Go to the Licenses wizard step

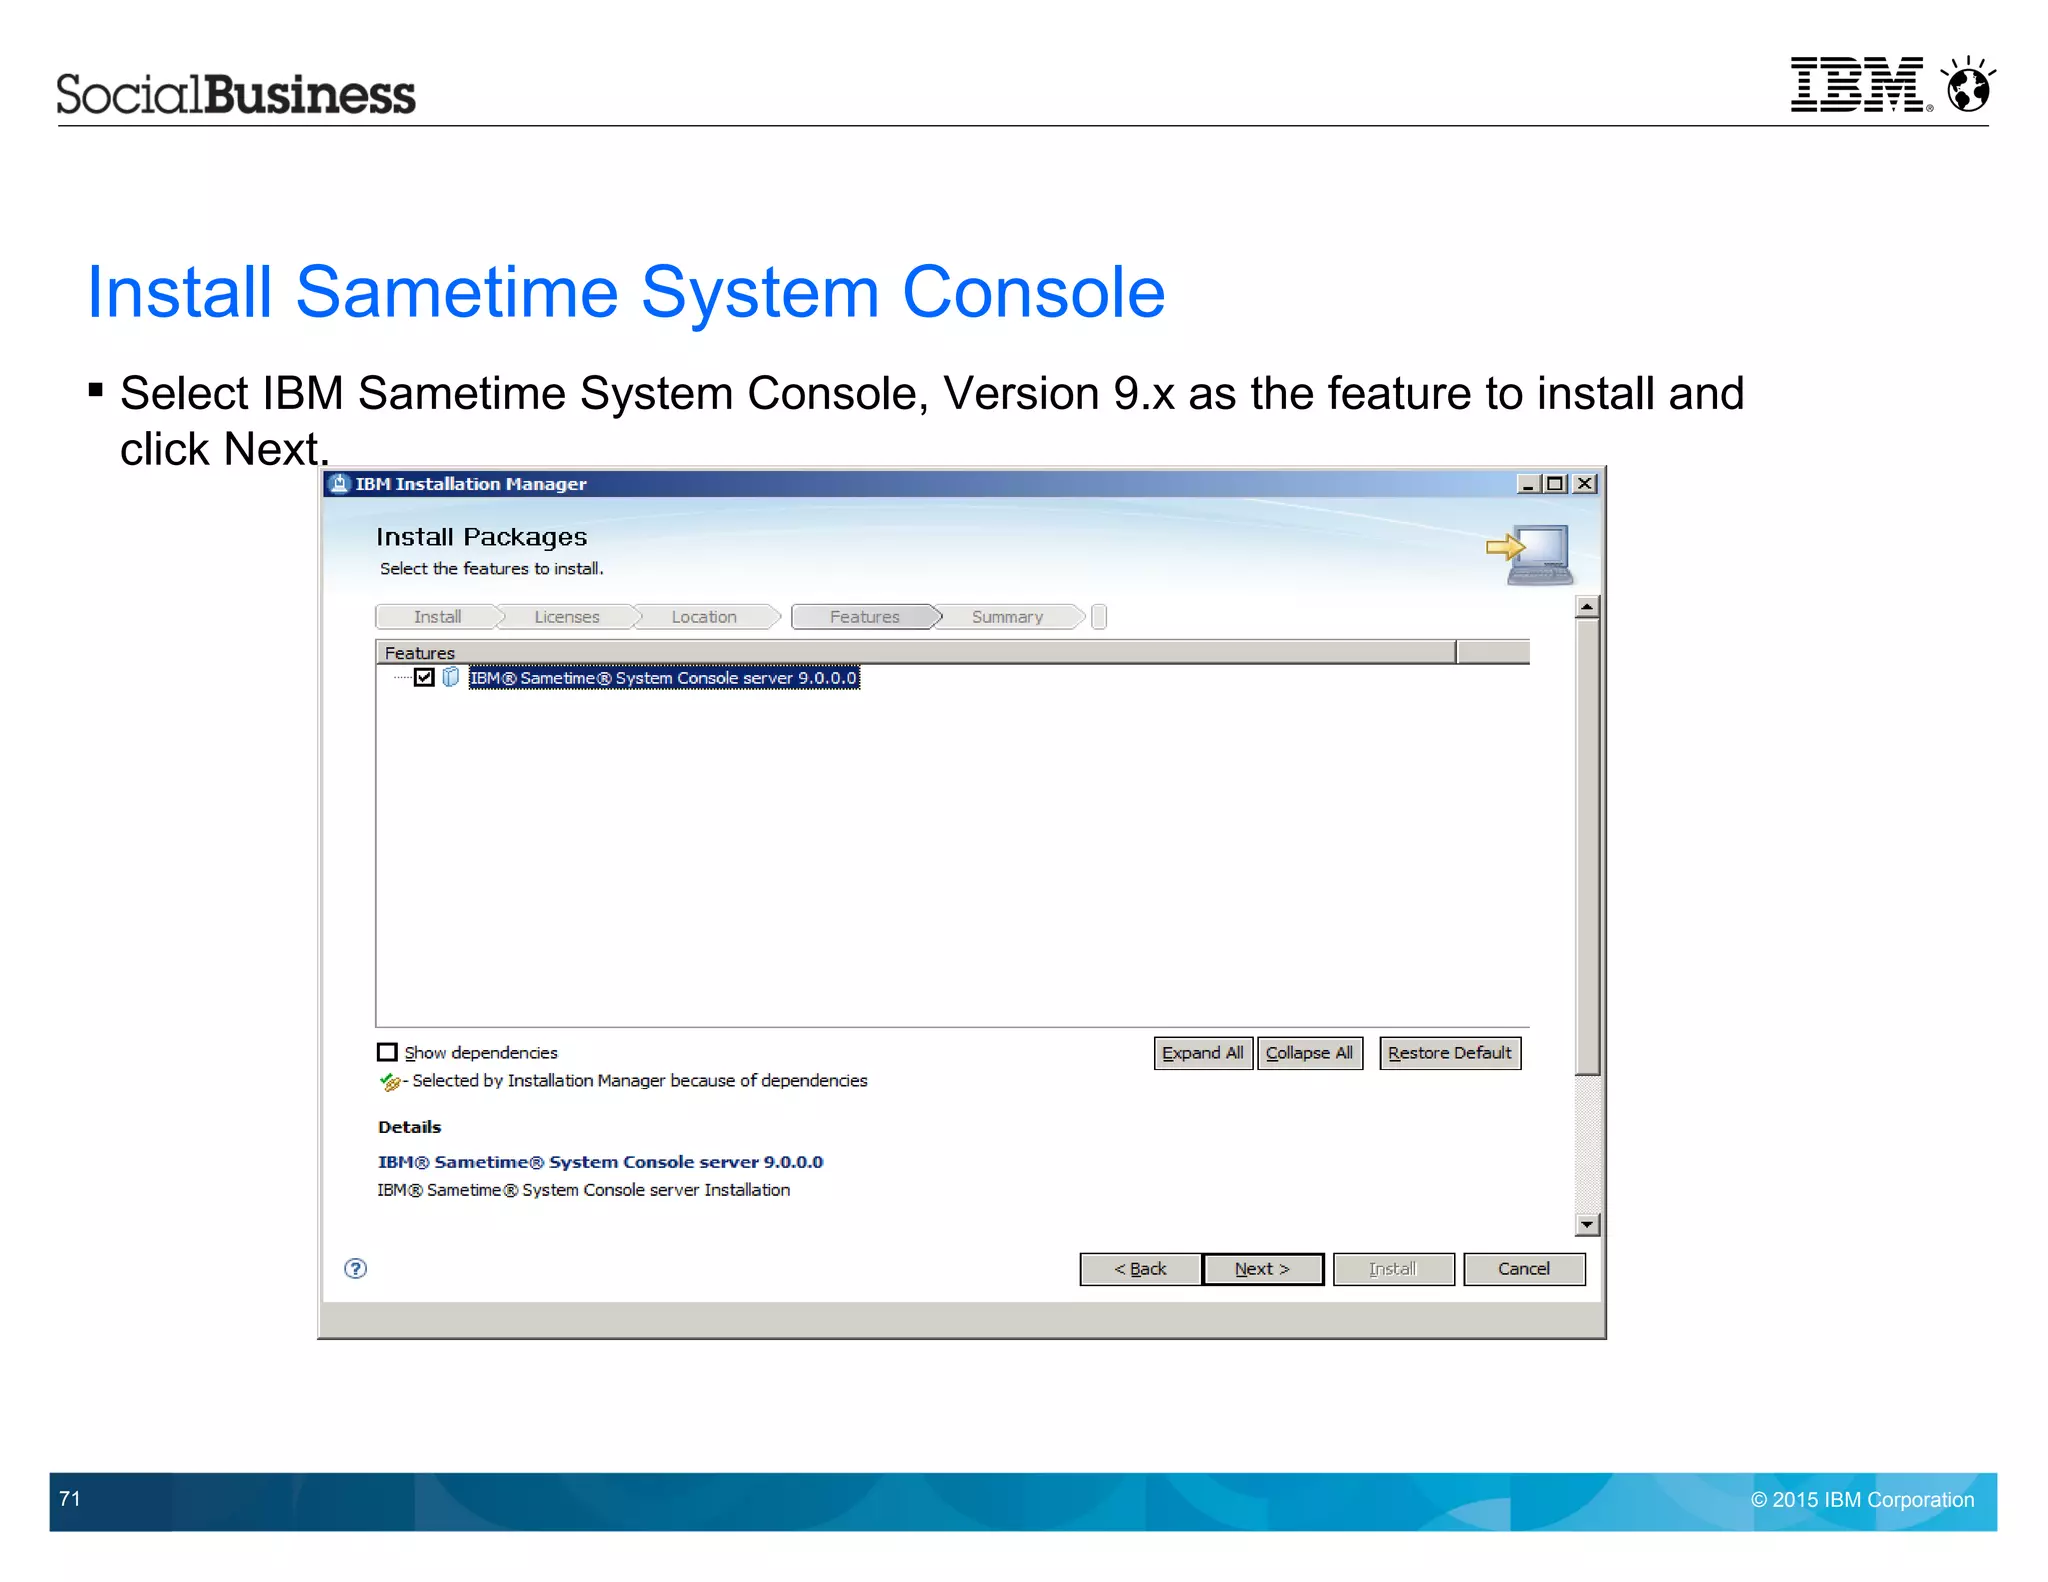(x=567, y=617)
